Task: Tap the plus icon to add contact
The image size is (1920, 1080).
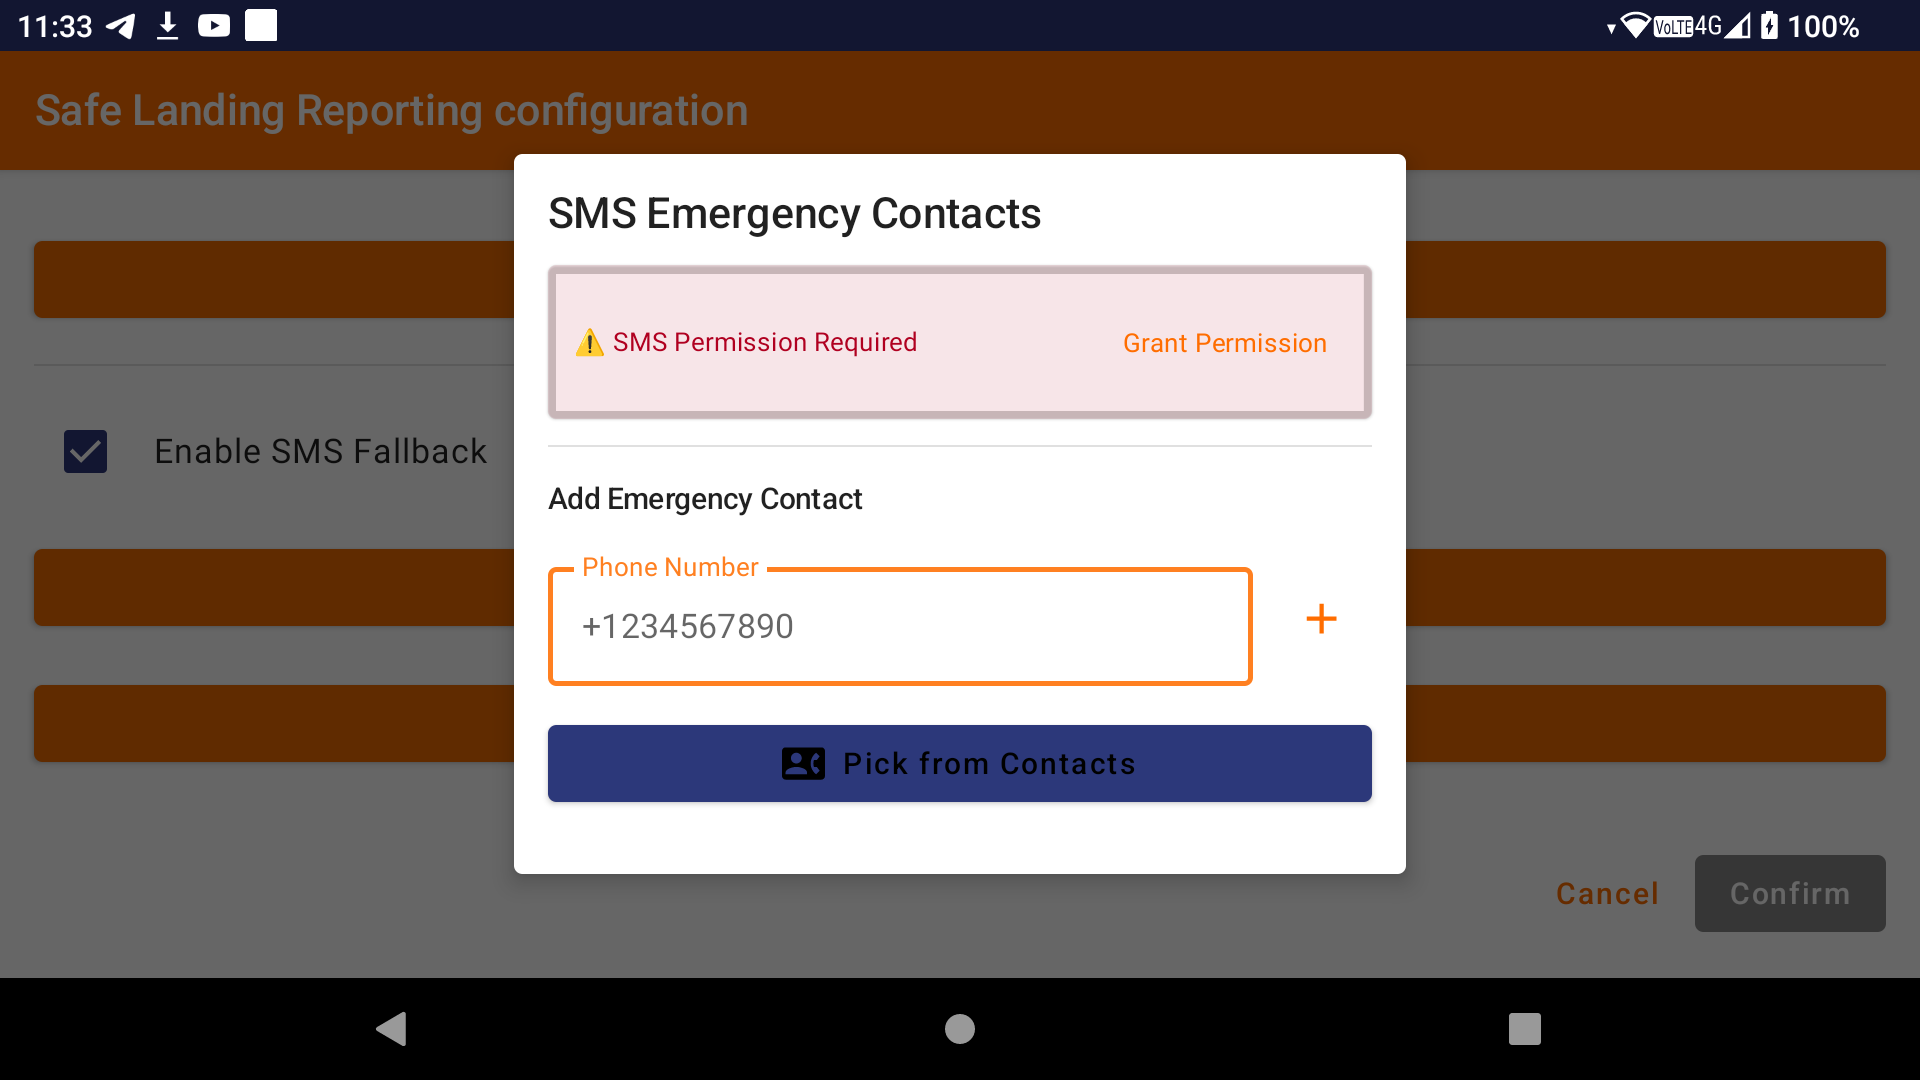Action: 1321,620
